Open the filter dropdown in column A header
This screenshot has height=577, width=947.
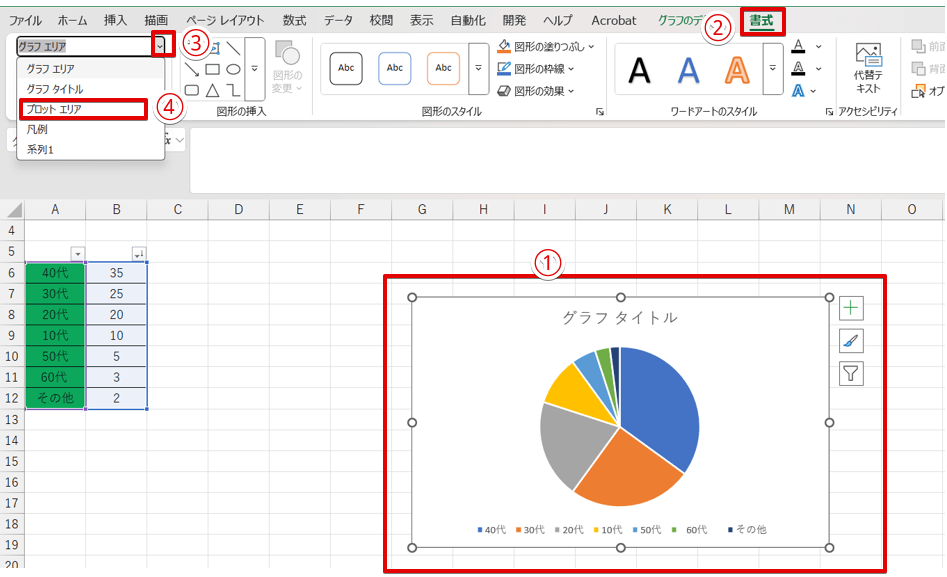(x=78, y=254)
